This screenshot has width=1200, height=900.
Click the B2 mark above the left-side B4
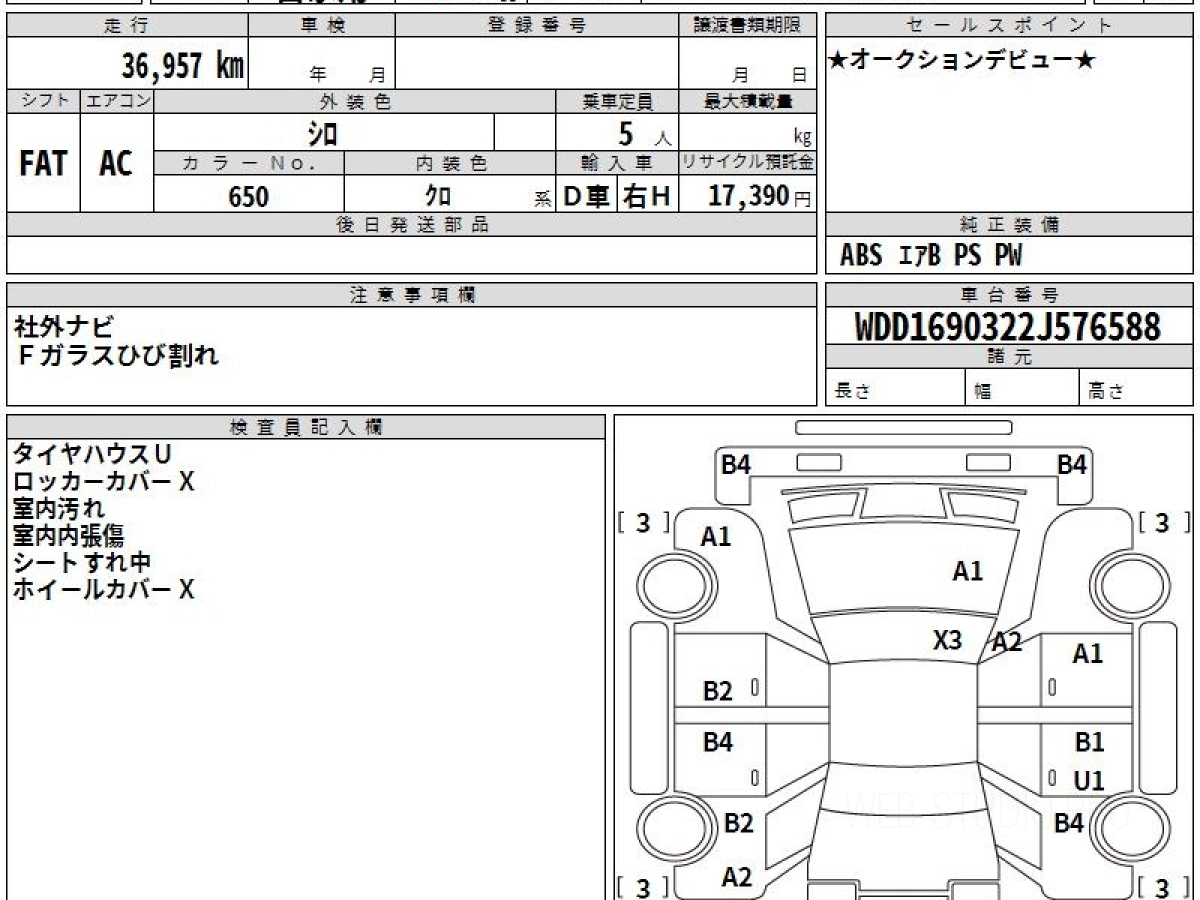[717, 691]
